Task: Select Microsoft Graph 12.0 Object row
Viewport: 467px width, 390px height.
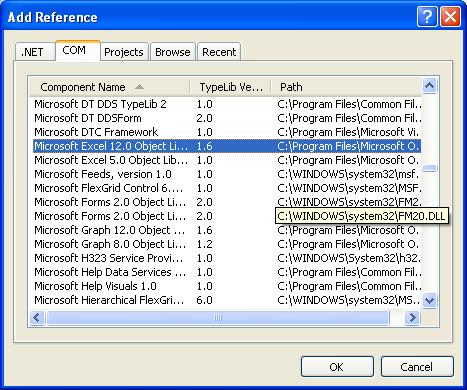Action: [x=227, y=230]
